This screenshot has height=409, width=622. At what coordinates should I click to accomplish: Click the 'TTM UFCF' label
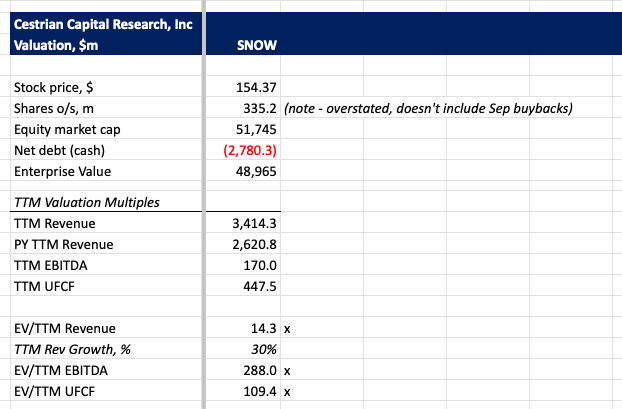tap(44, 286)
